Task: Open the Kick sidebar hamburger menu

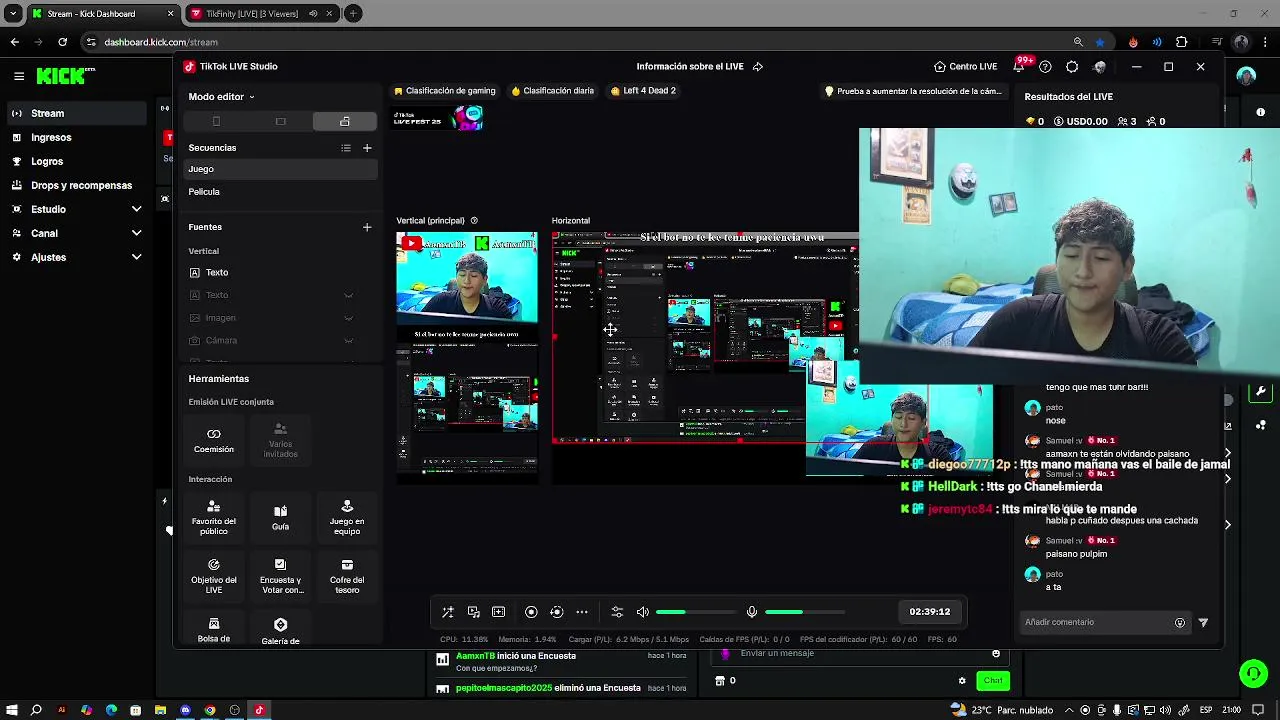Action: (19, 76)
